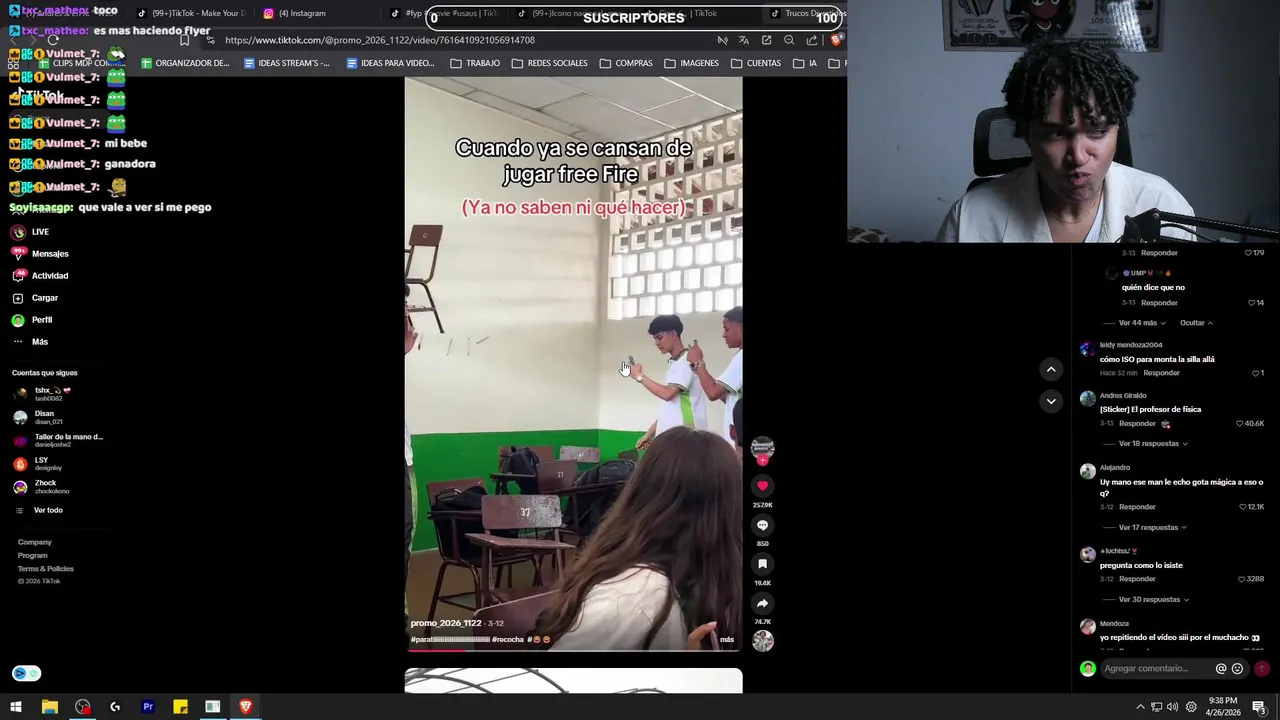1280x720 pixels.
Task: Open the REDES SOCIALES bookmarks folder
Action: (549, 63)
